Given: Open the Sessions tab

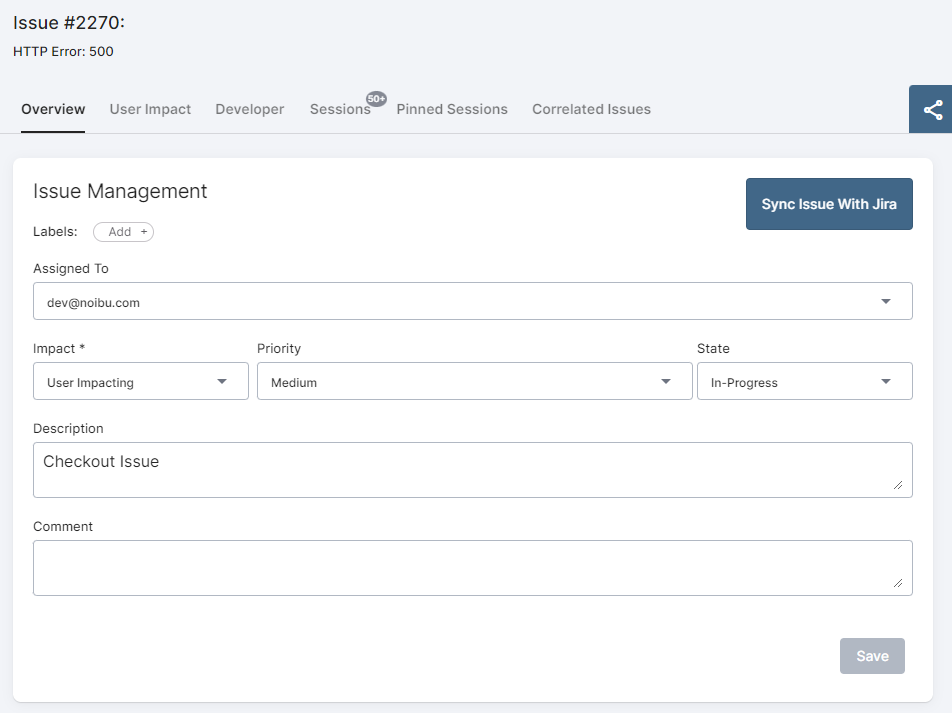Looking at the screenshot, I should (340, 109).
